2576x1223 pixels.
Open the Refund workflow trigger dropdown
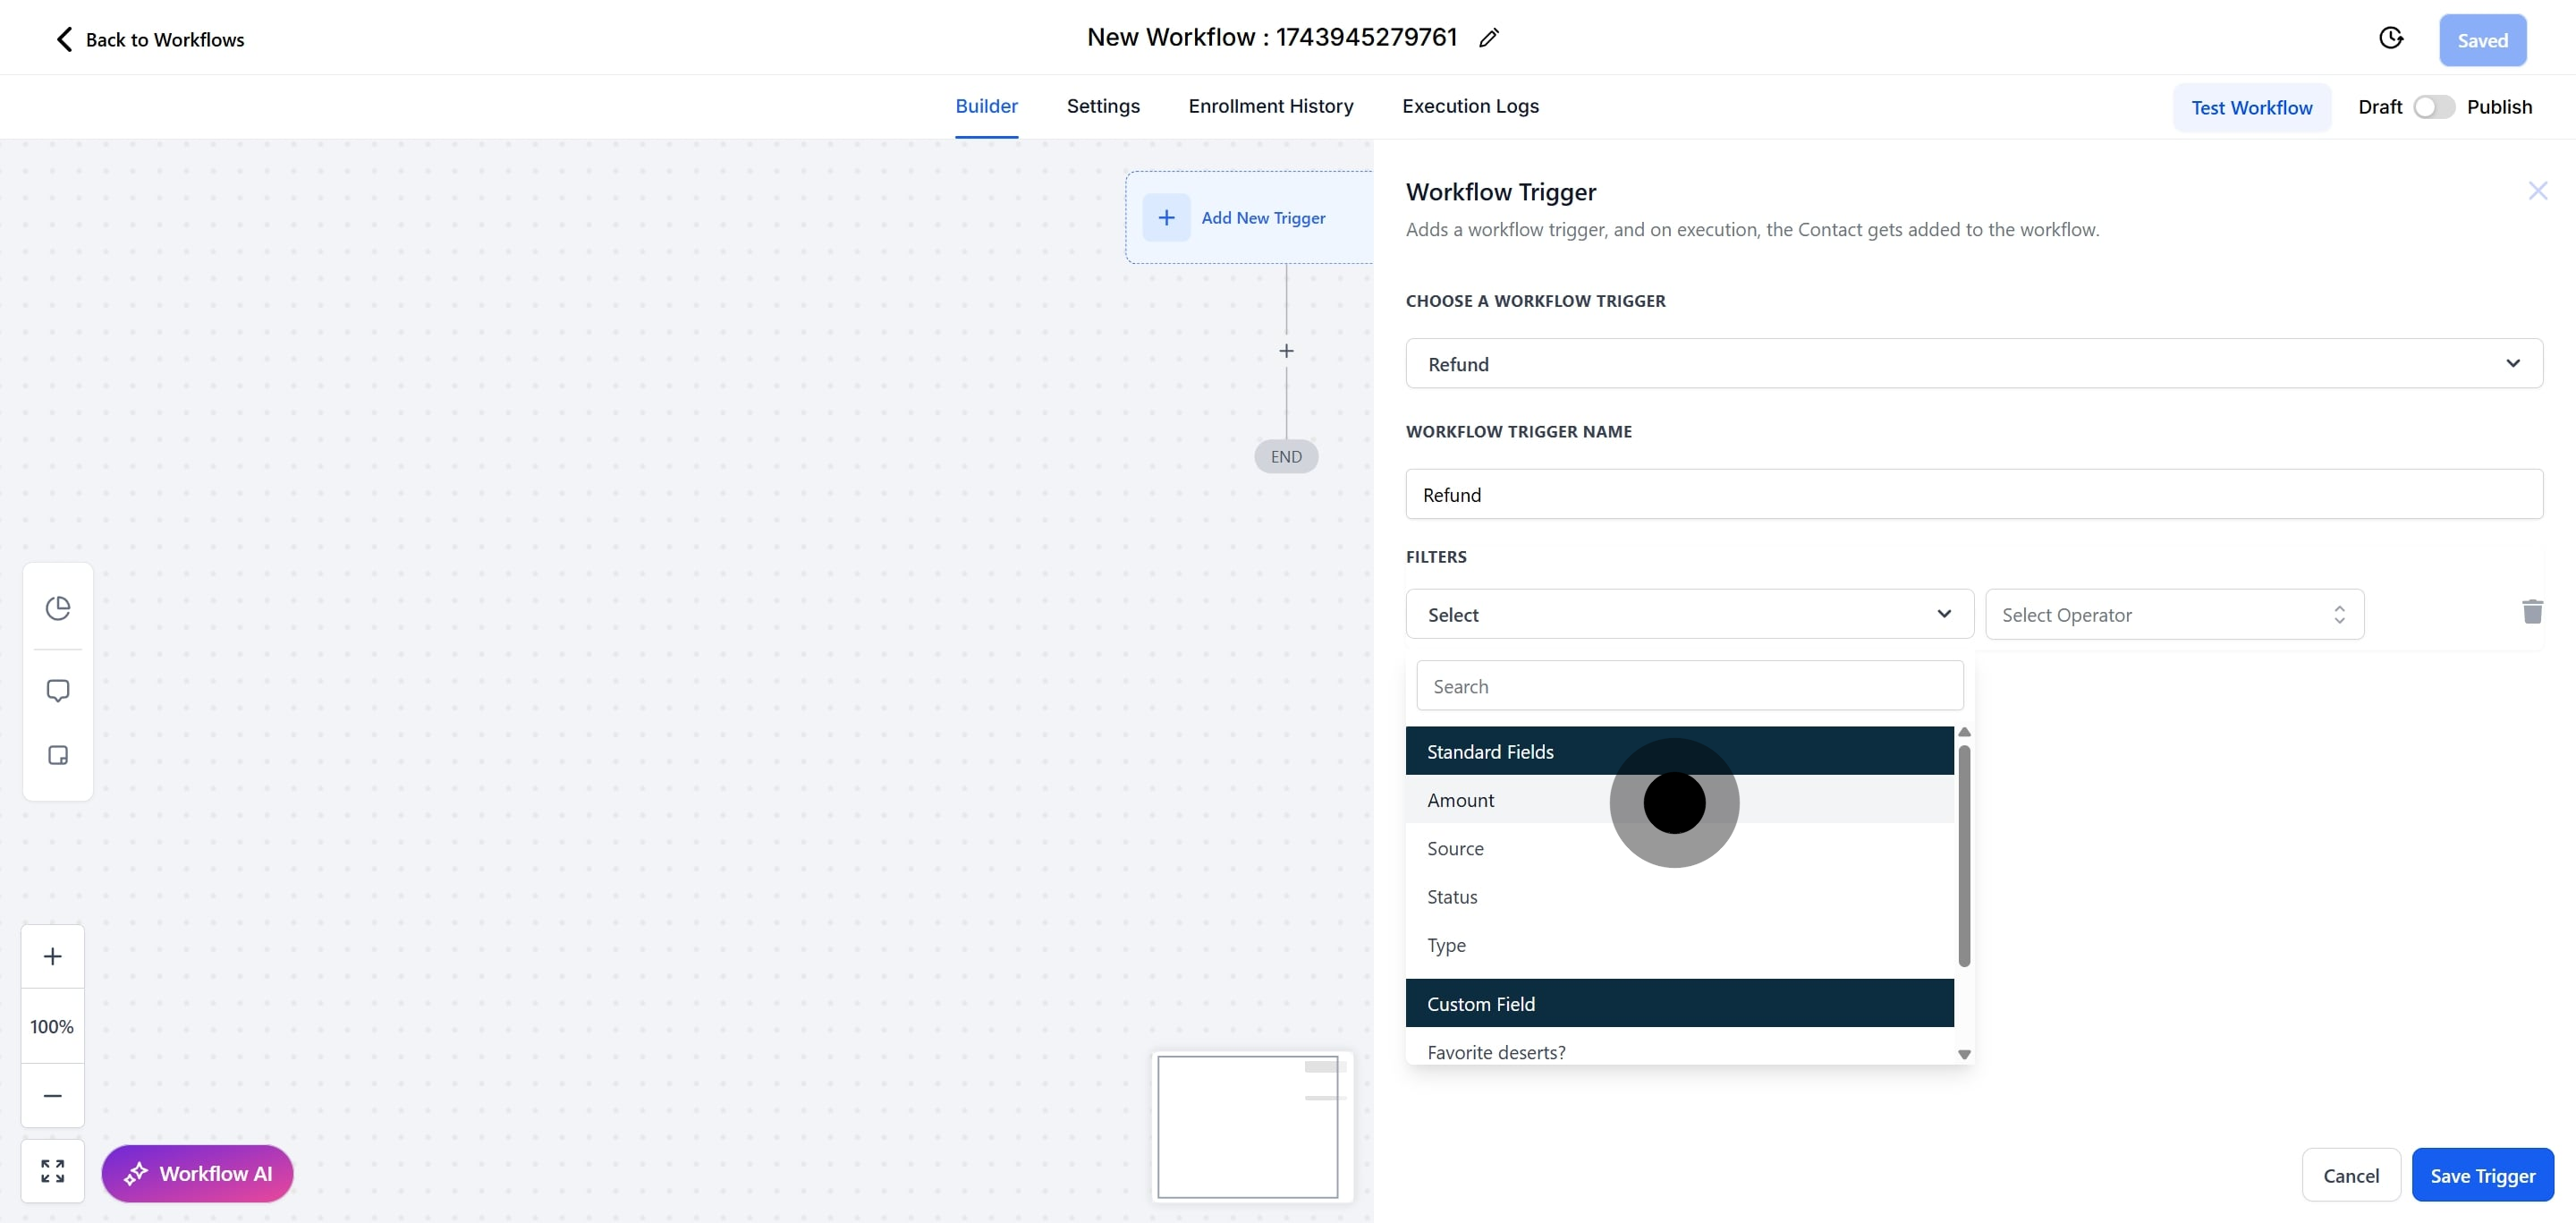(x=1974, y=363)
